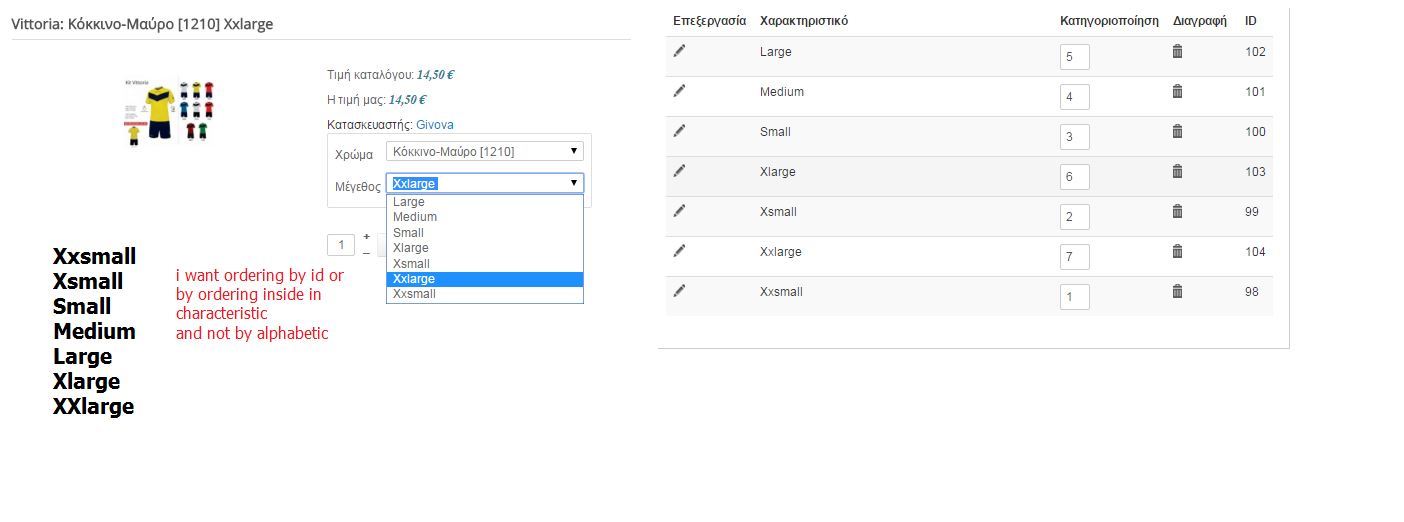This screenshot has height=522, width=1404.
Task: Click the edit pencil for Large row
Action: click(680, 51)
